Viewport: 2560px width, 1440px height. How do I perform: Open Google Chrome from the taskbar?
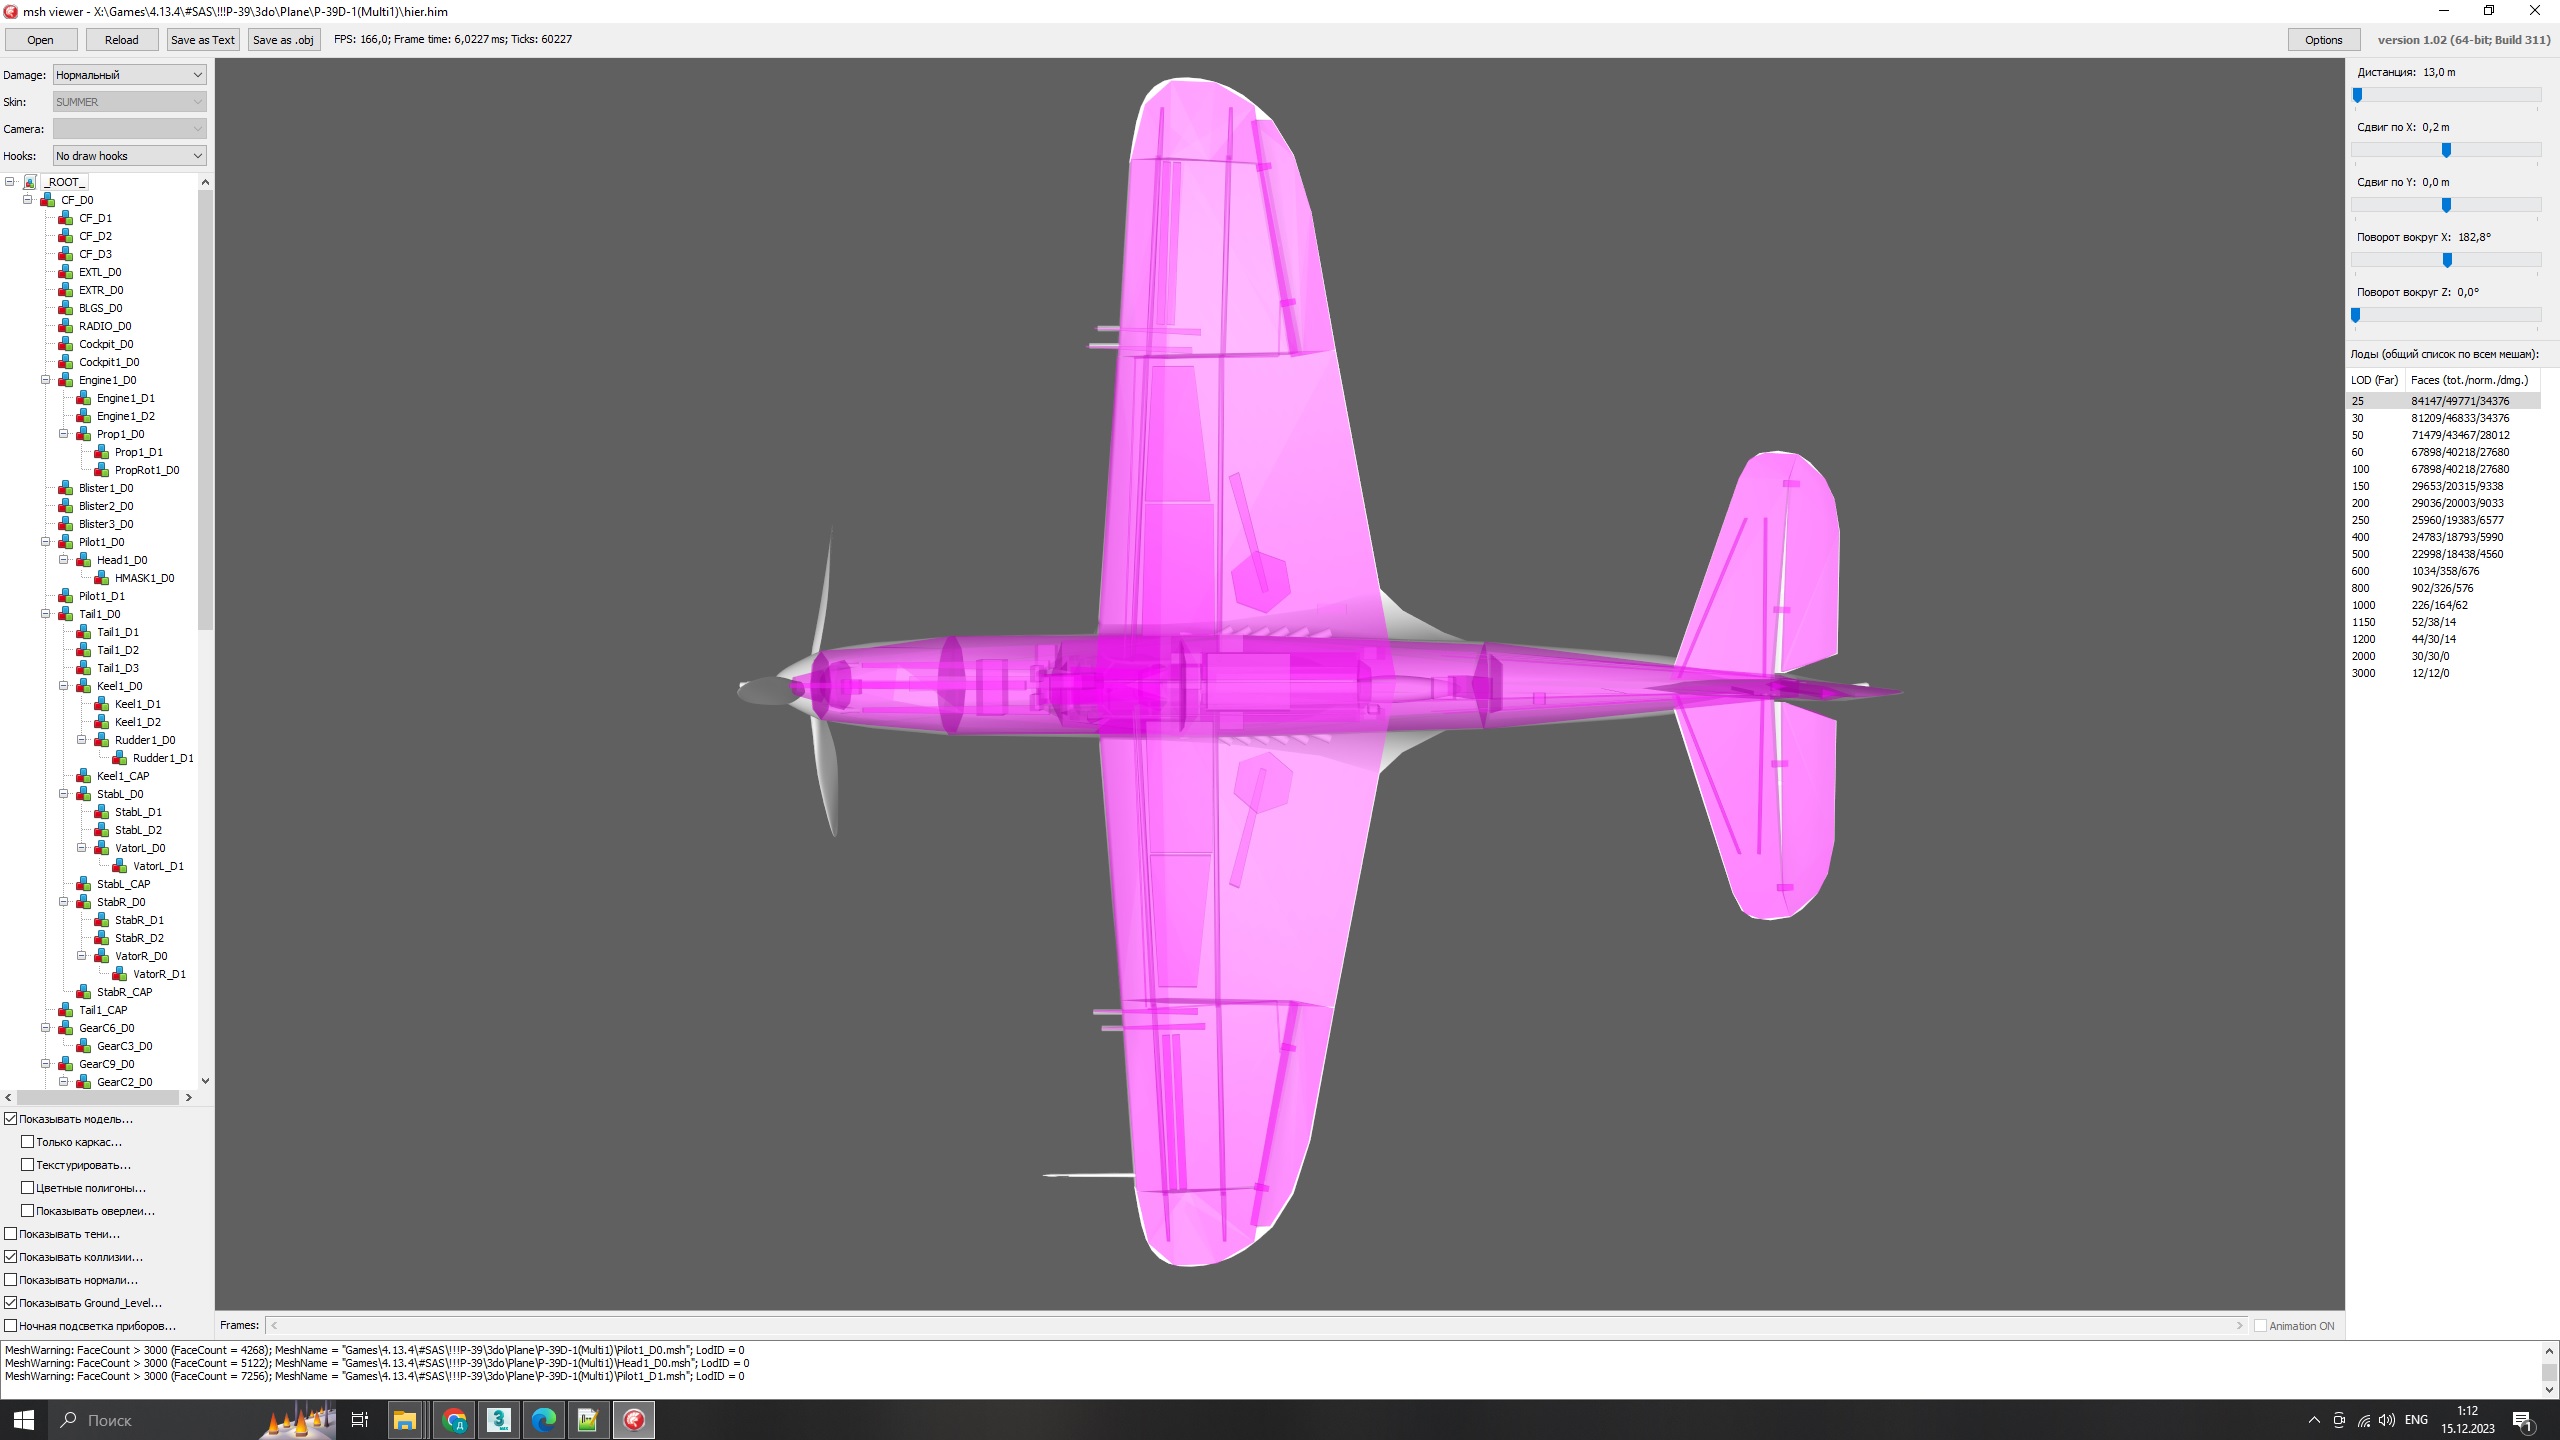pyautogui.click(x=454, y=1420)
